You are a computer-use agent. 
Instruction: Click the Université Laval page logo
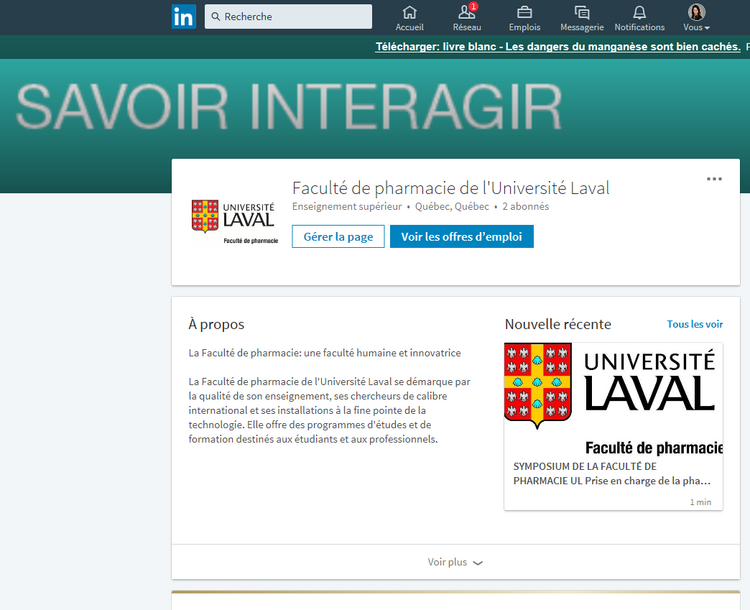point(234,221)
